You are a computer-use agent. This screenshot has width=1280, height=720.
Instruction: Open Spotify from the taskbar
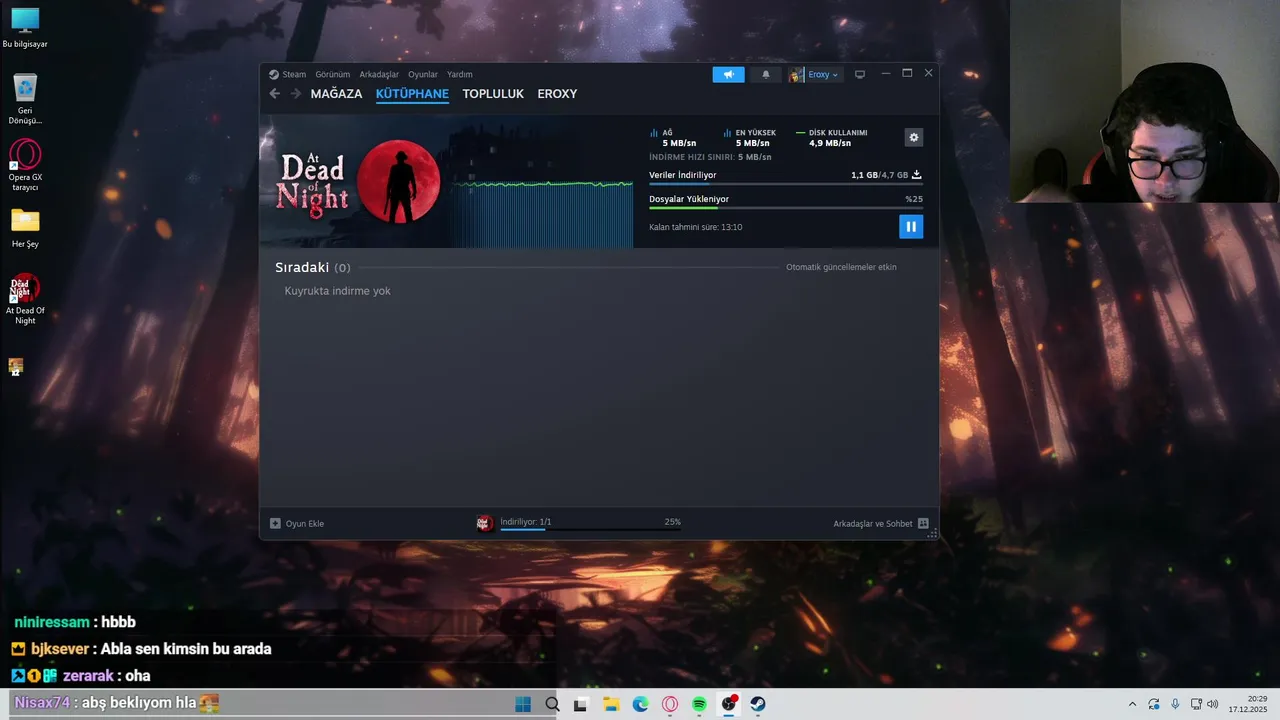(x=699, y=704)
